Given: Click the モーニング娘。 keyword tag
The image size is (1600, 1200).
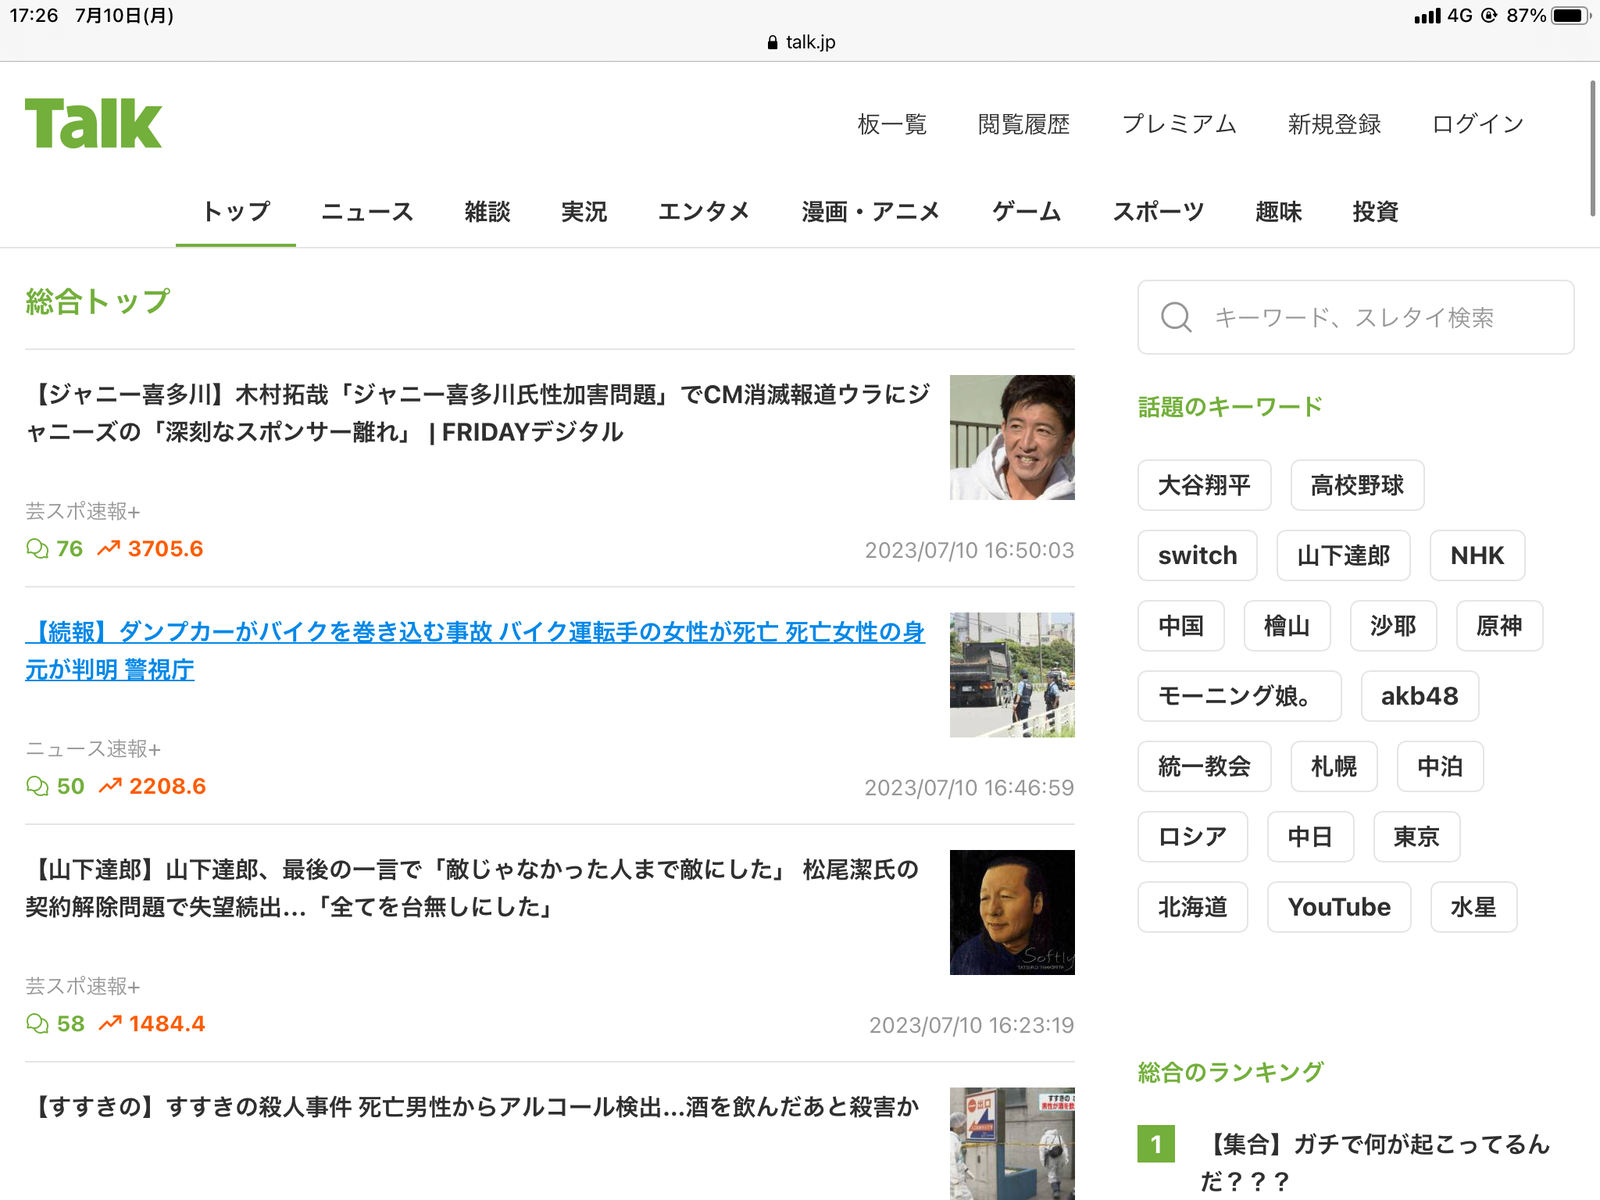Looking at the screenshot, I should 1240,696.
